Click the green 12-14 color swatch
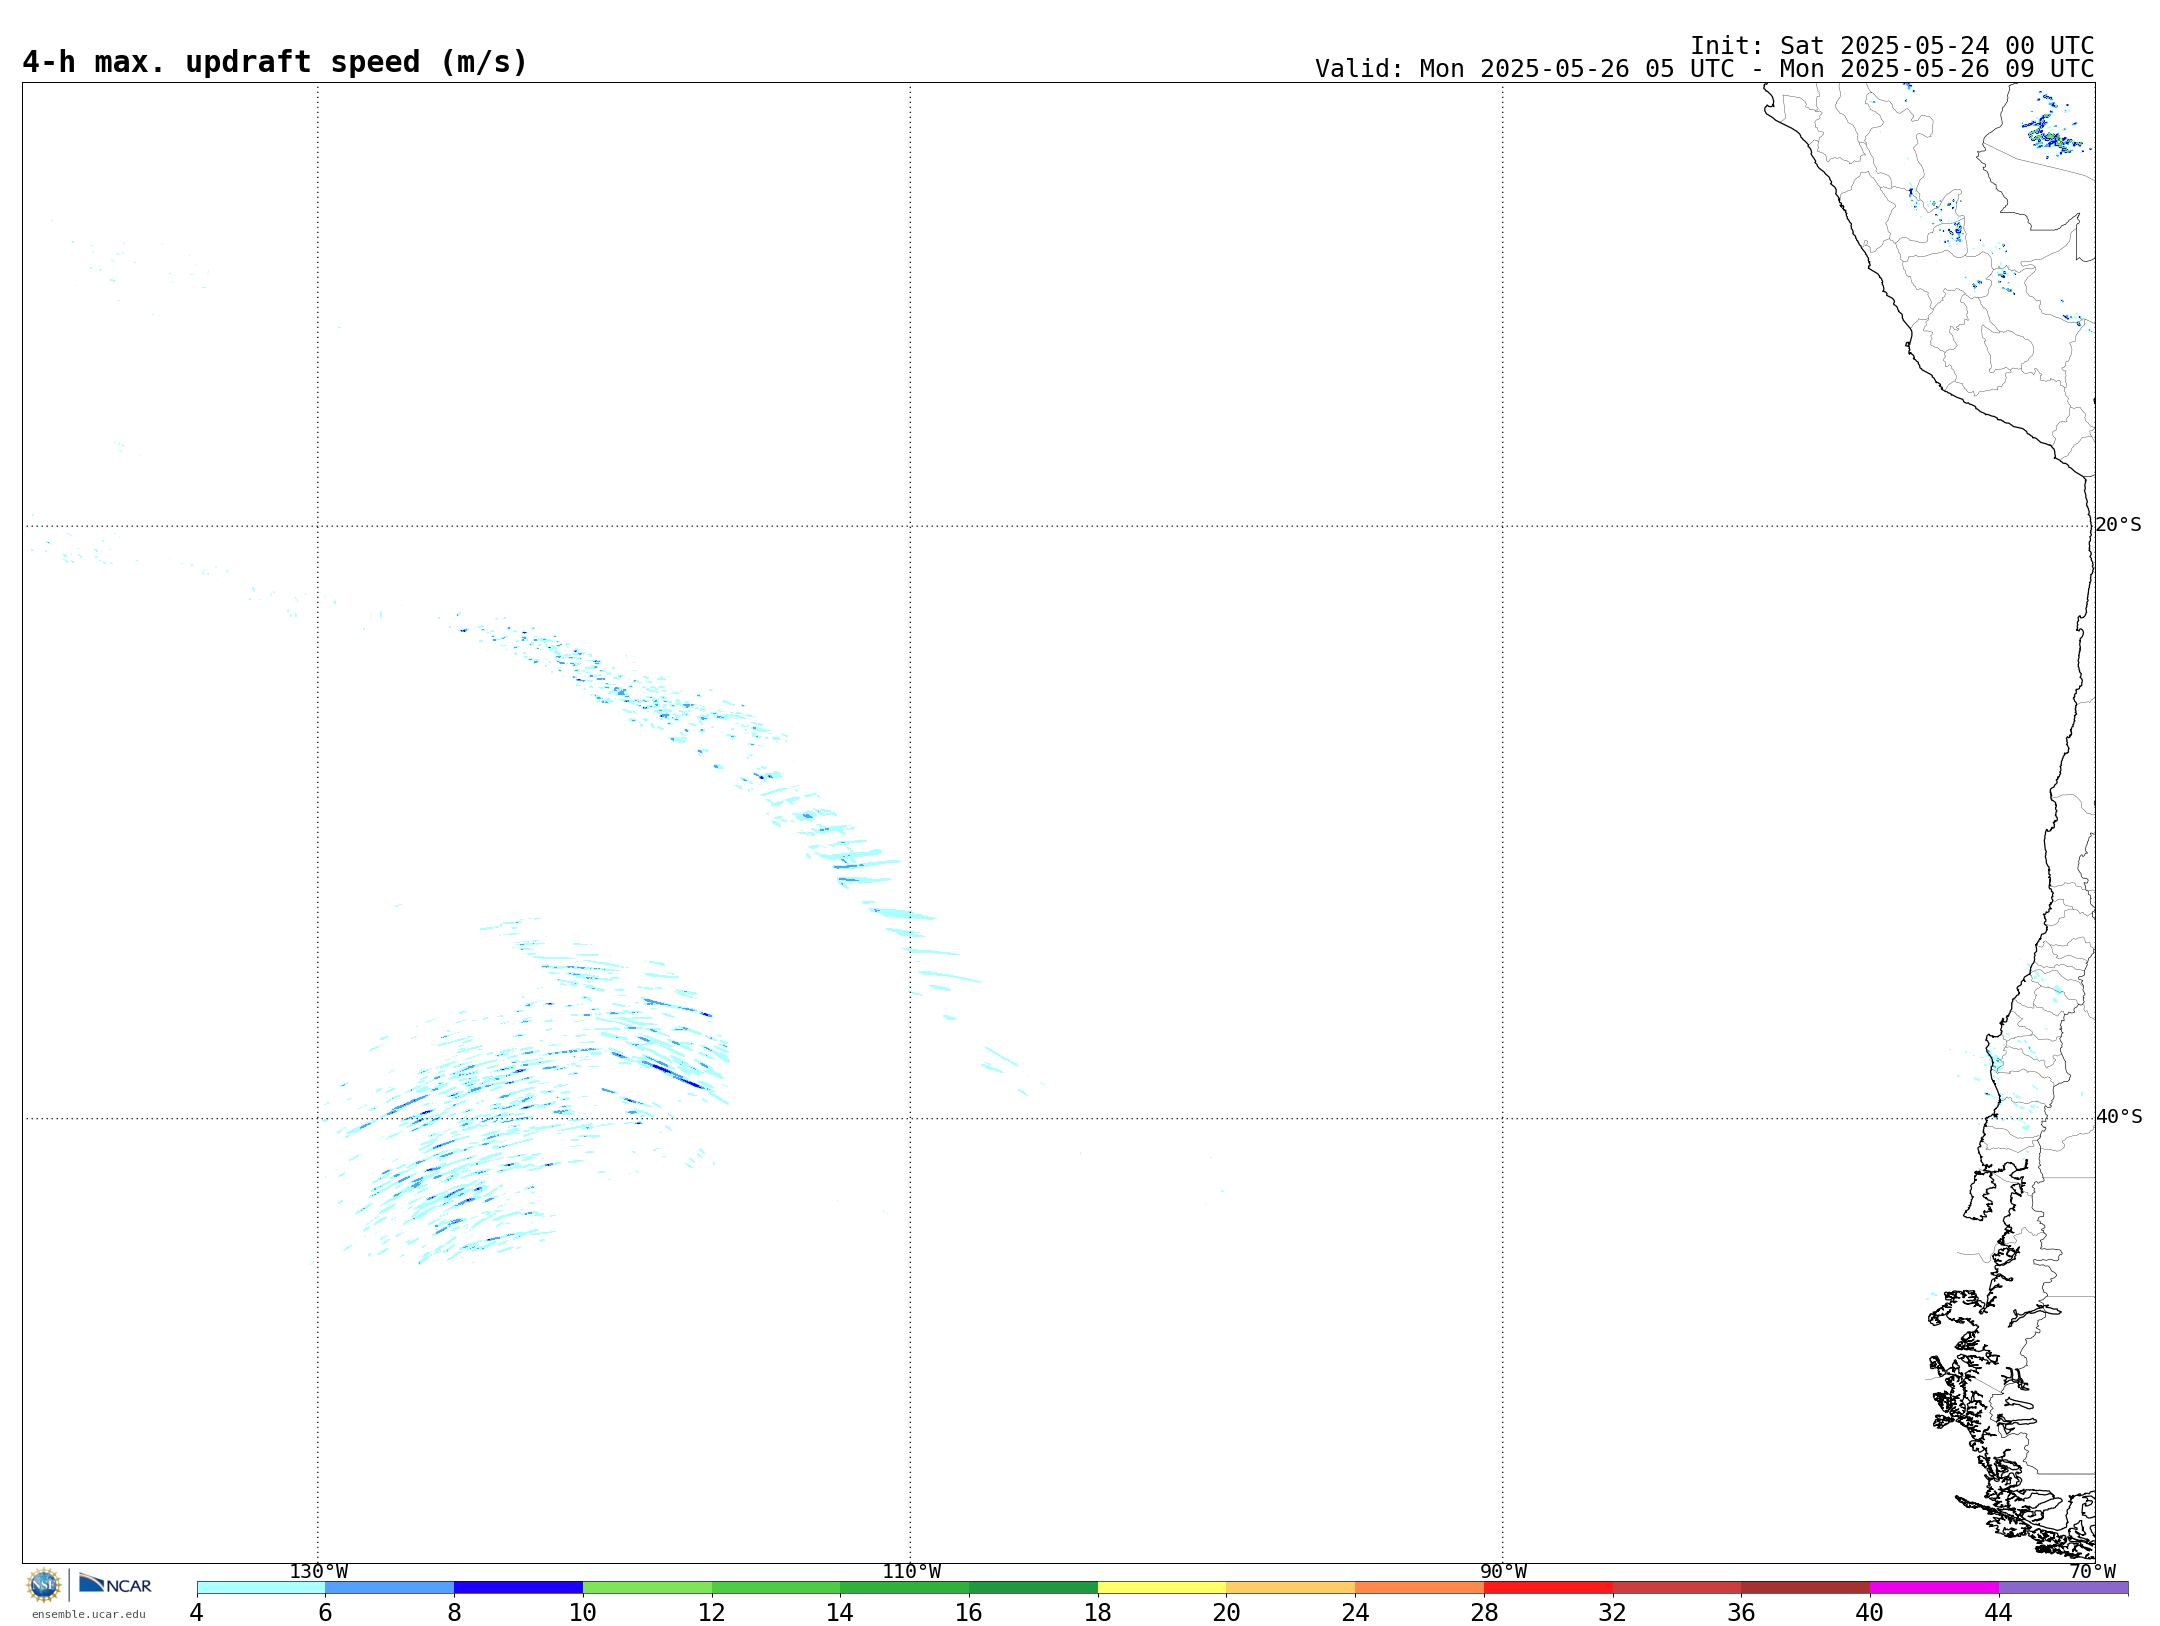 (776, 1588)
